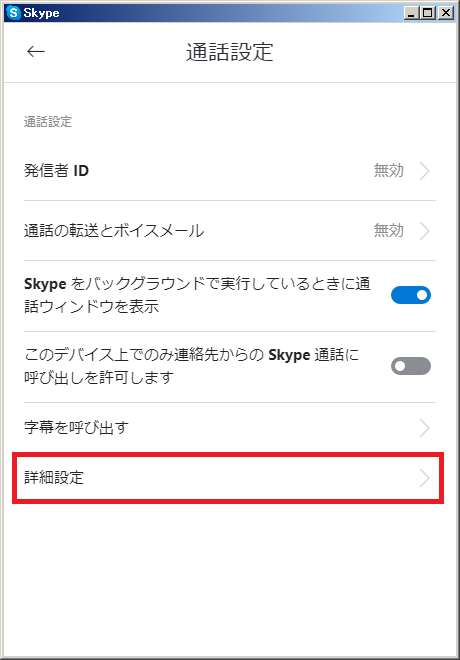Screen dimensions: 460x660
Task: Click the chevron in the 詳細設定 row
Action: point(425,478)
